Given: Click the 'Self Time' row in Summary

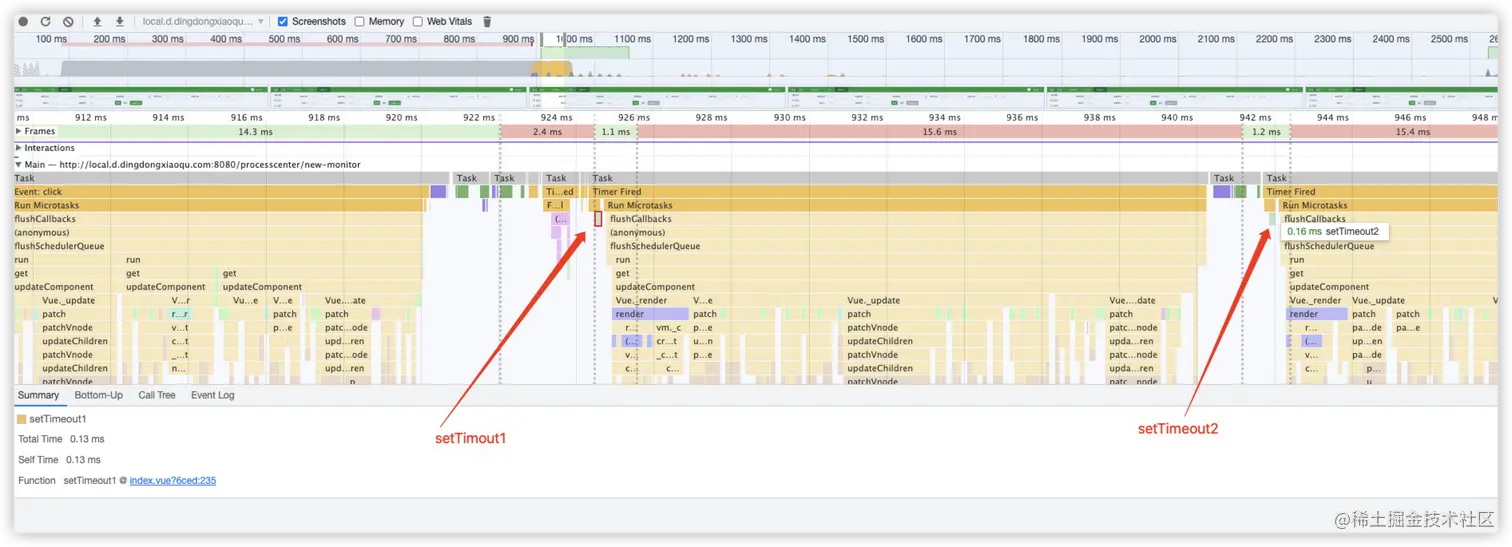Looking at the screenshot, I should 60,460.
